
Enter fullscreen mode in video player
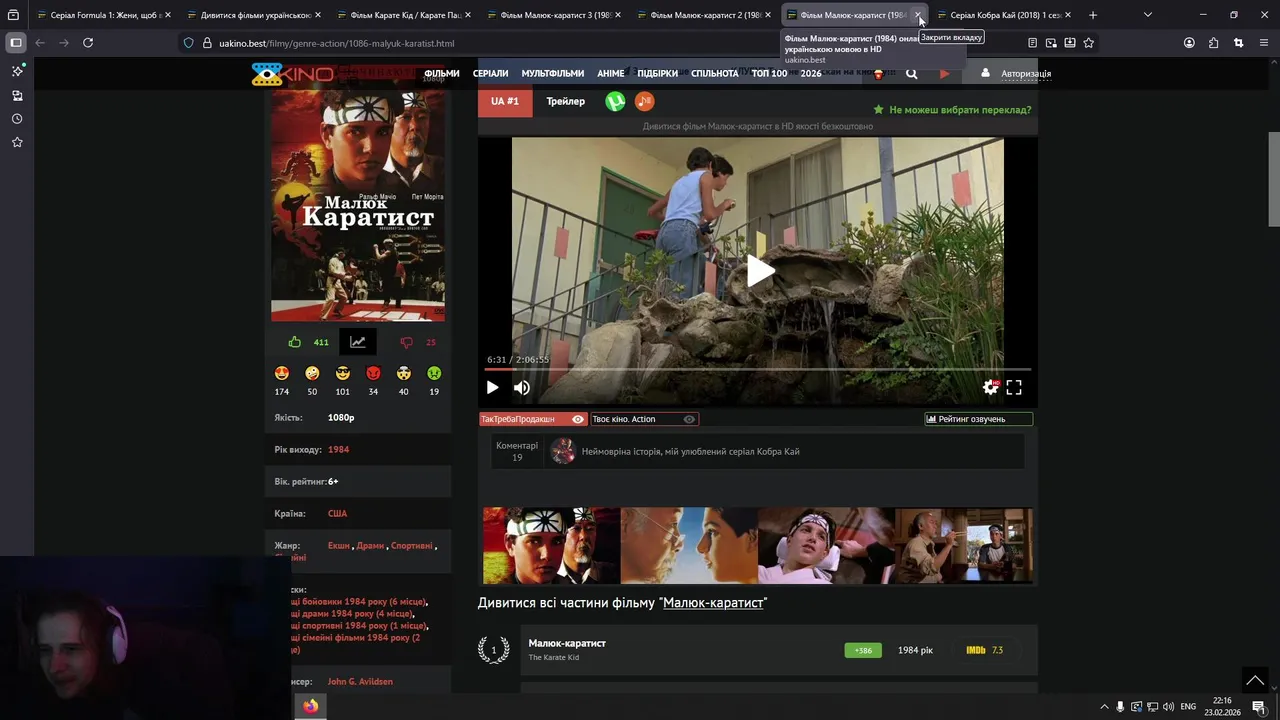[1014, 387]
